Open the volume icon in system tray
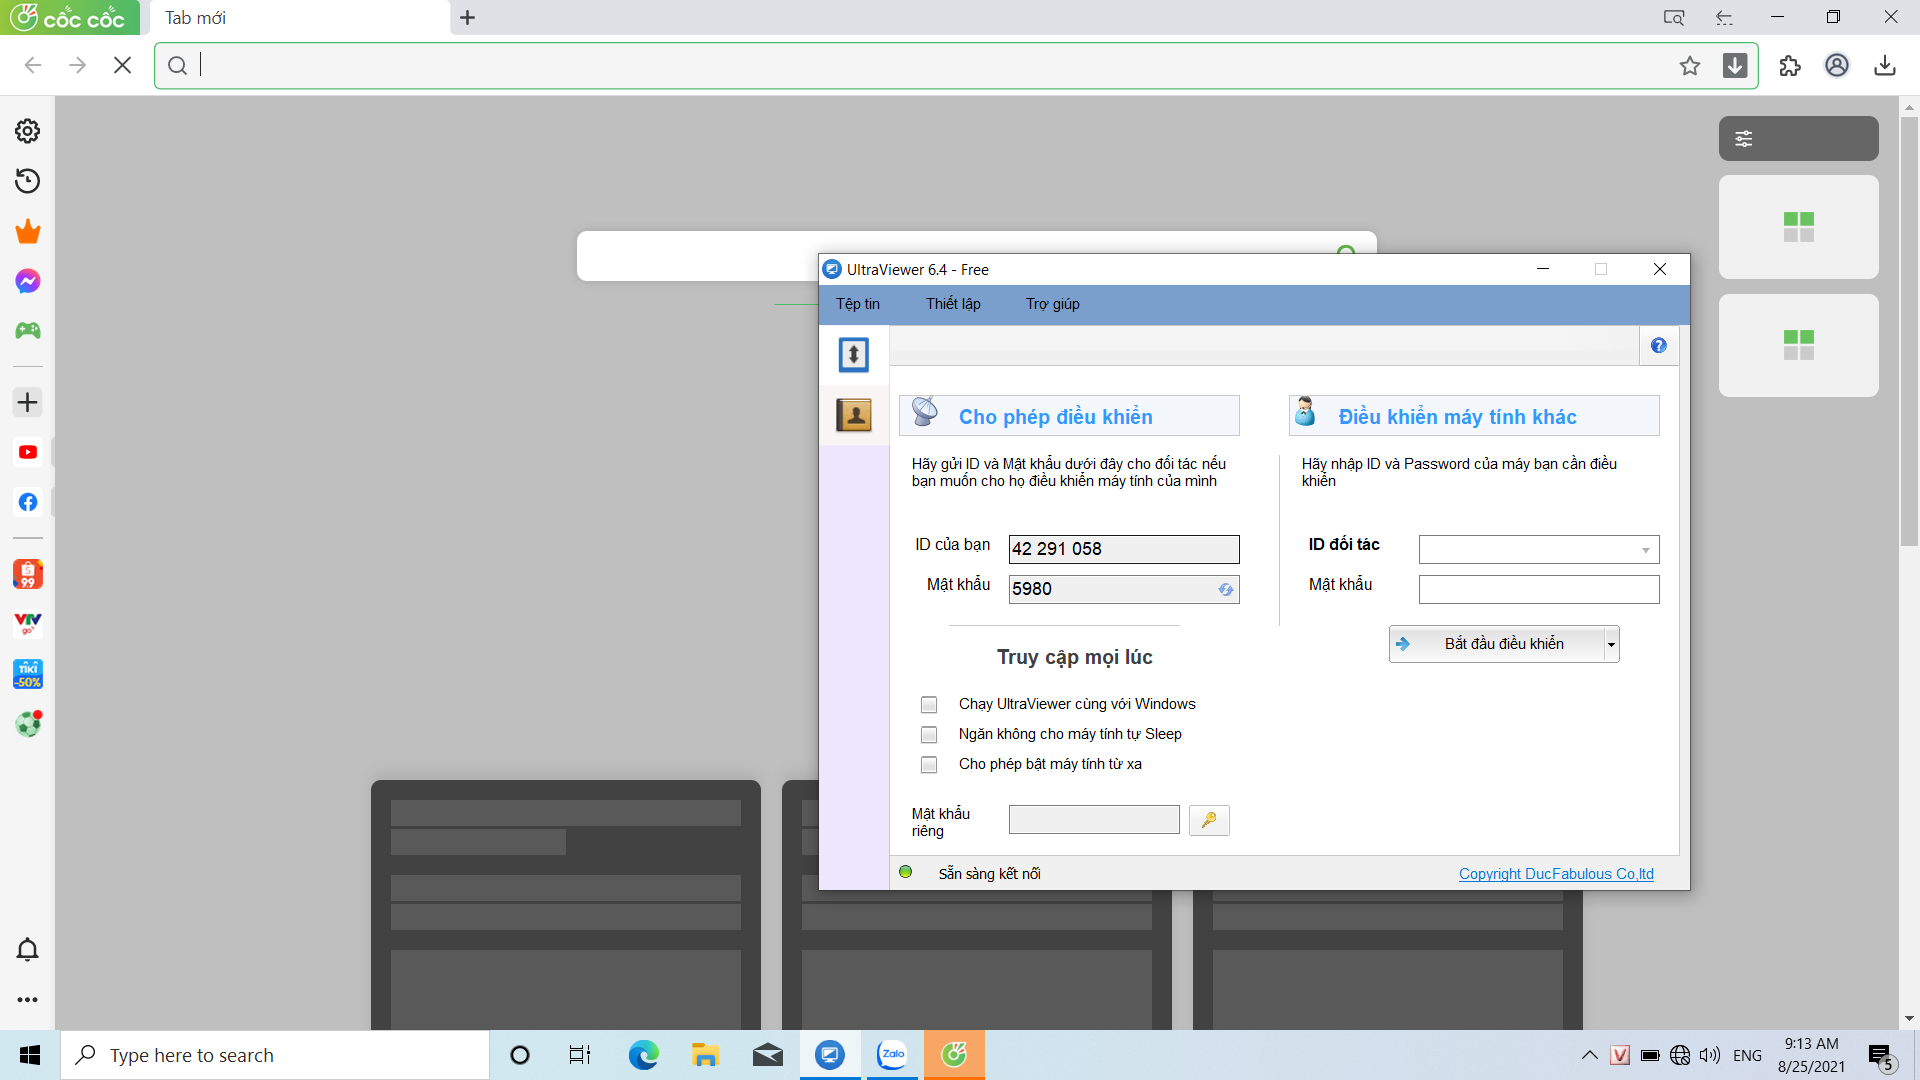This screenshot has height=1080, width=1920. tap(1710, 1055)
